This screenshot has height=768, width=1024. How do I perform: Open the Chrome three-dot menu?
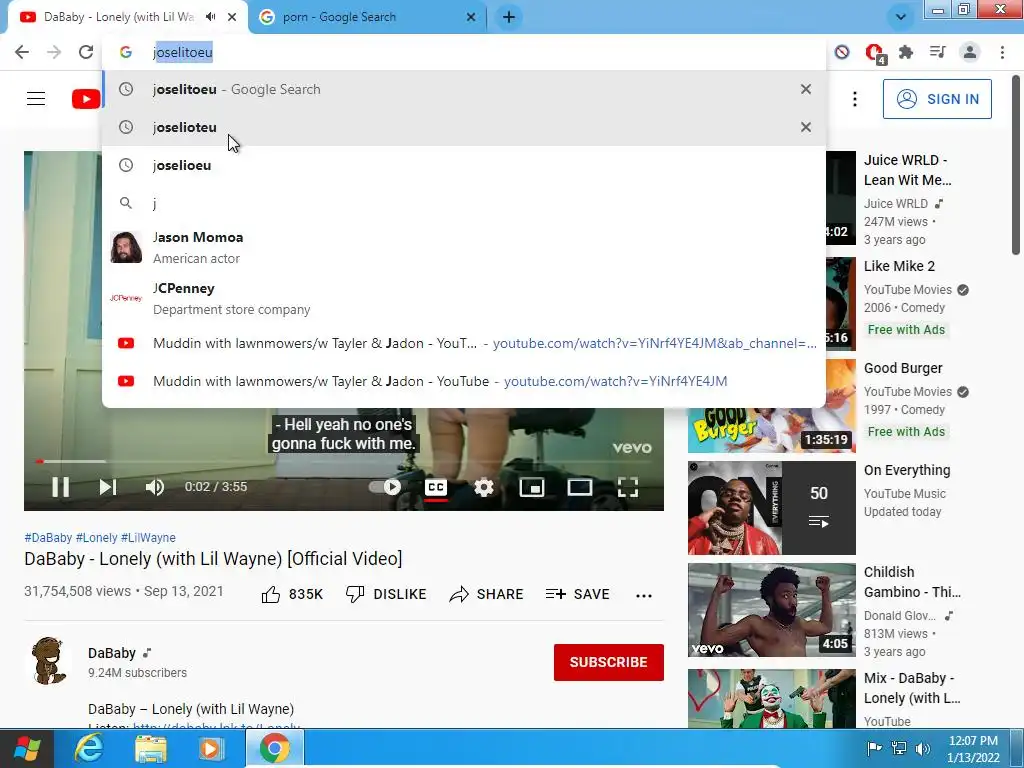click(x=1002, y=52)
